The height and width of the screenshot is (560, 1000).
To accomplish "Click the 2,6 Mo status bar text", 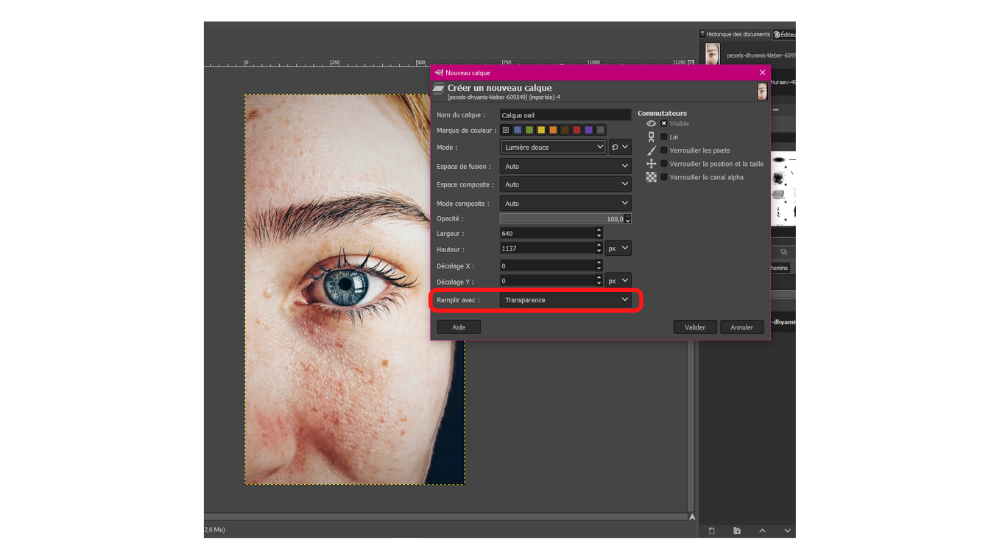I will (x=215, y=529).
